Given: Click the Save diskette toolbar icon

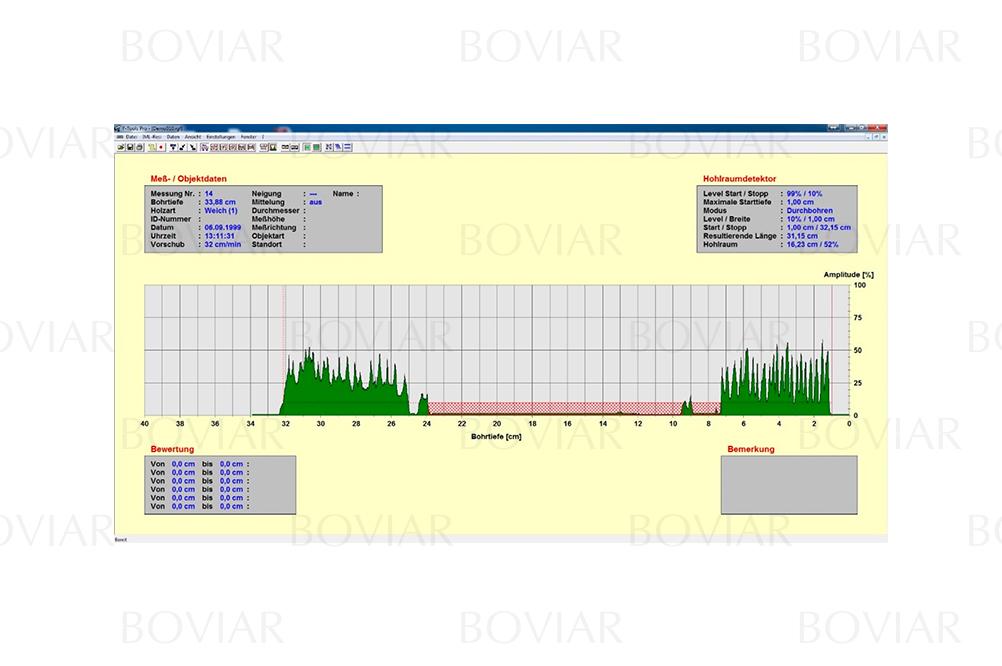Looking at the screenshot, I should click(129, 147).
